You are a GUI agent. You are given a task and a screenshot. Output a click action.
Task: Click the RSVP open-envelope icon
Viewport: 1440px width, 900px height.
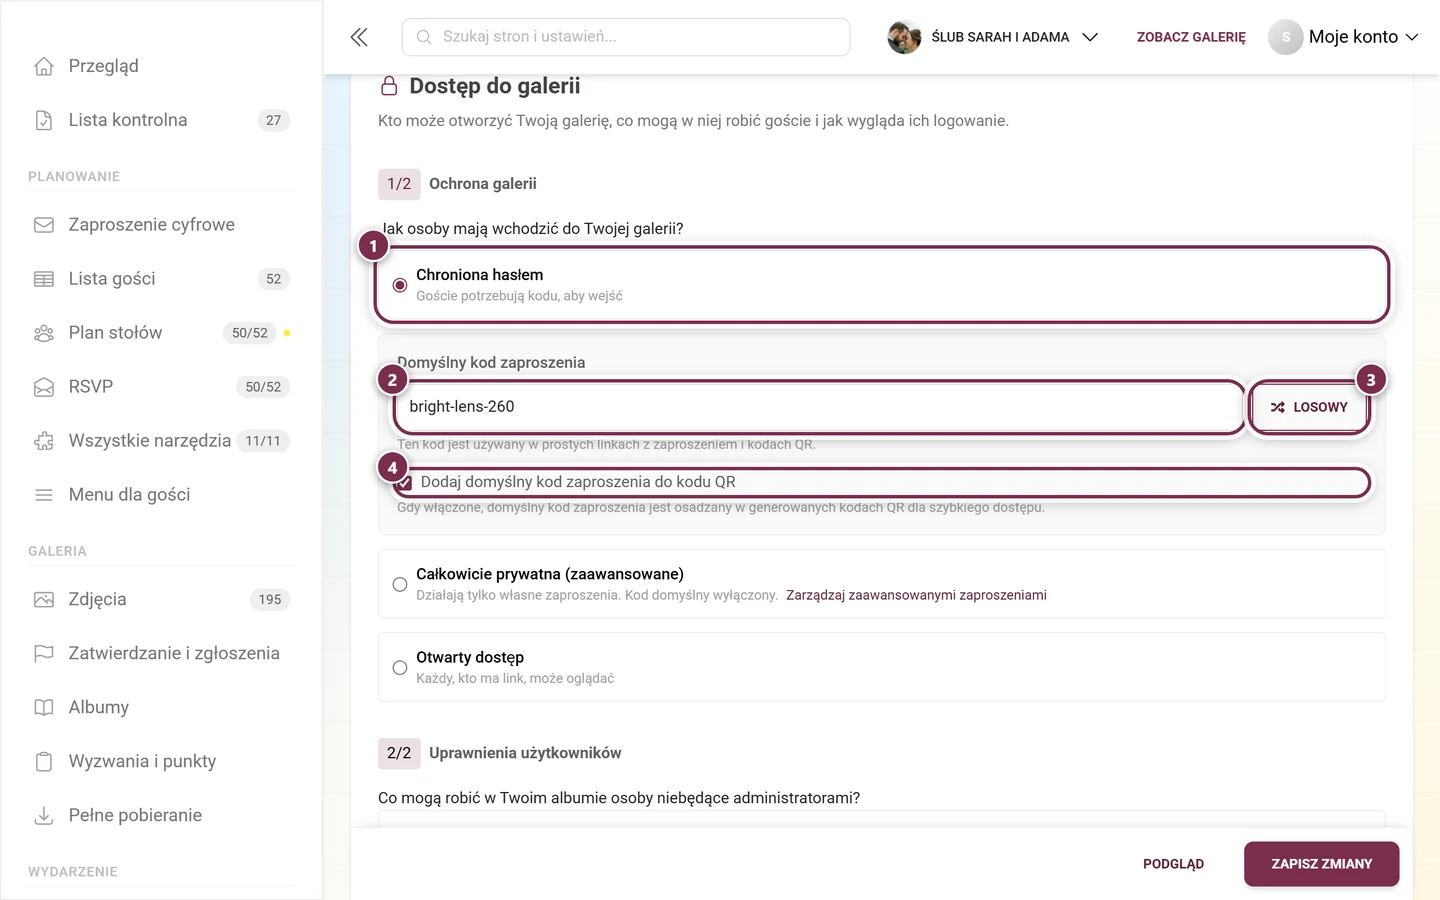[x=44, y=387]
